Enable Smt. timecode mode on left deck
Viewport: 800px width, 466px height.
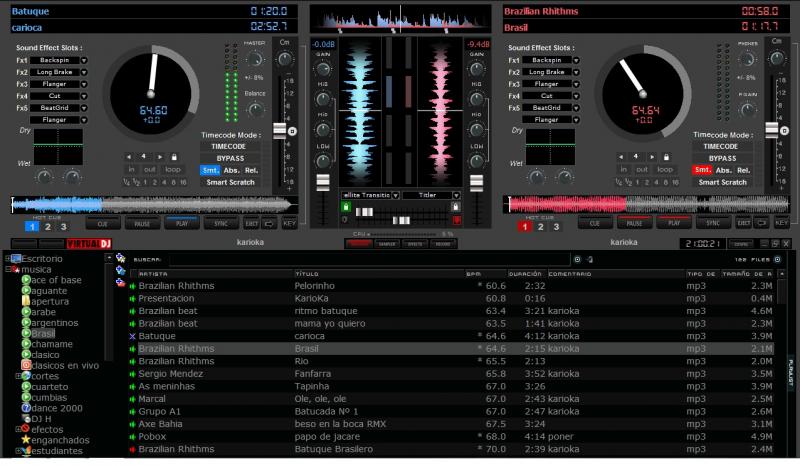click(x=210, y=170)
